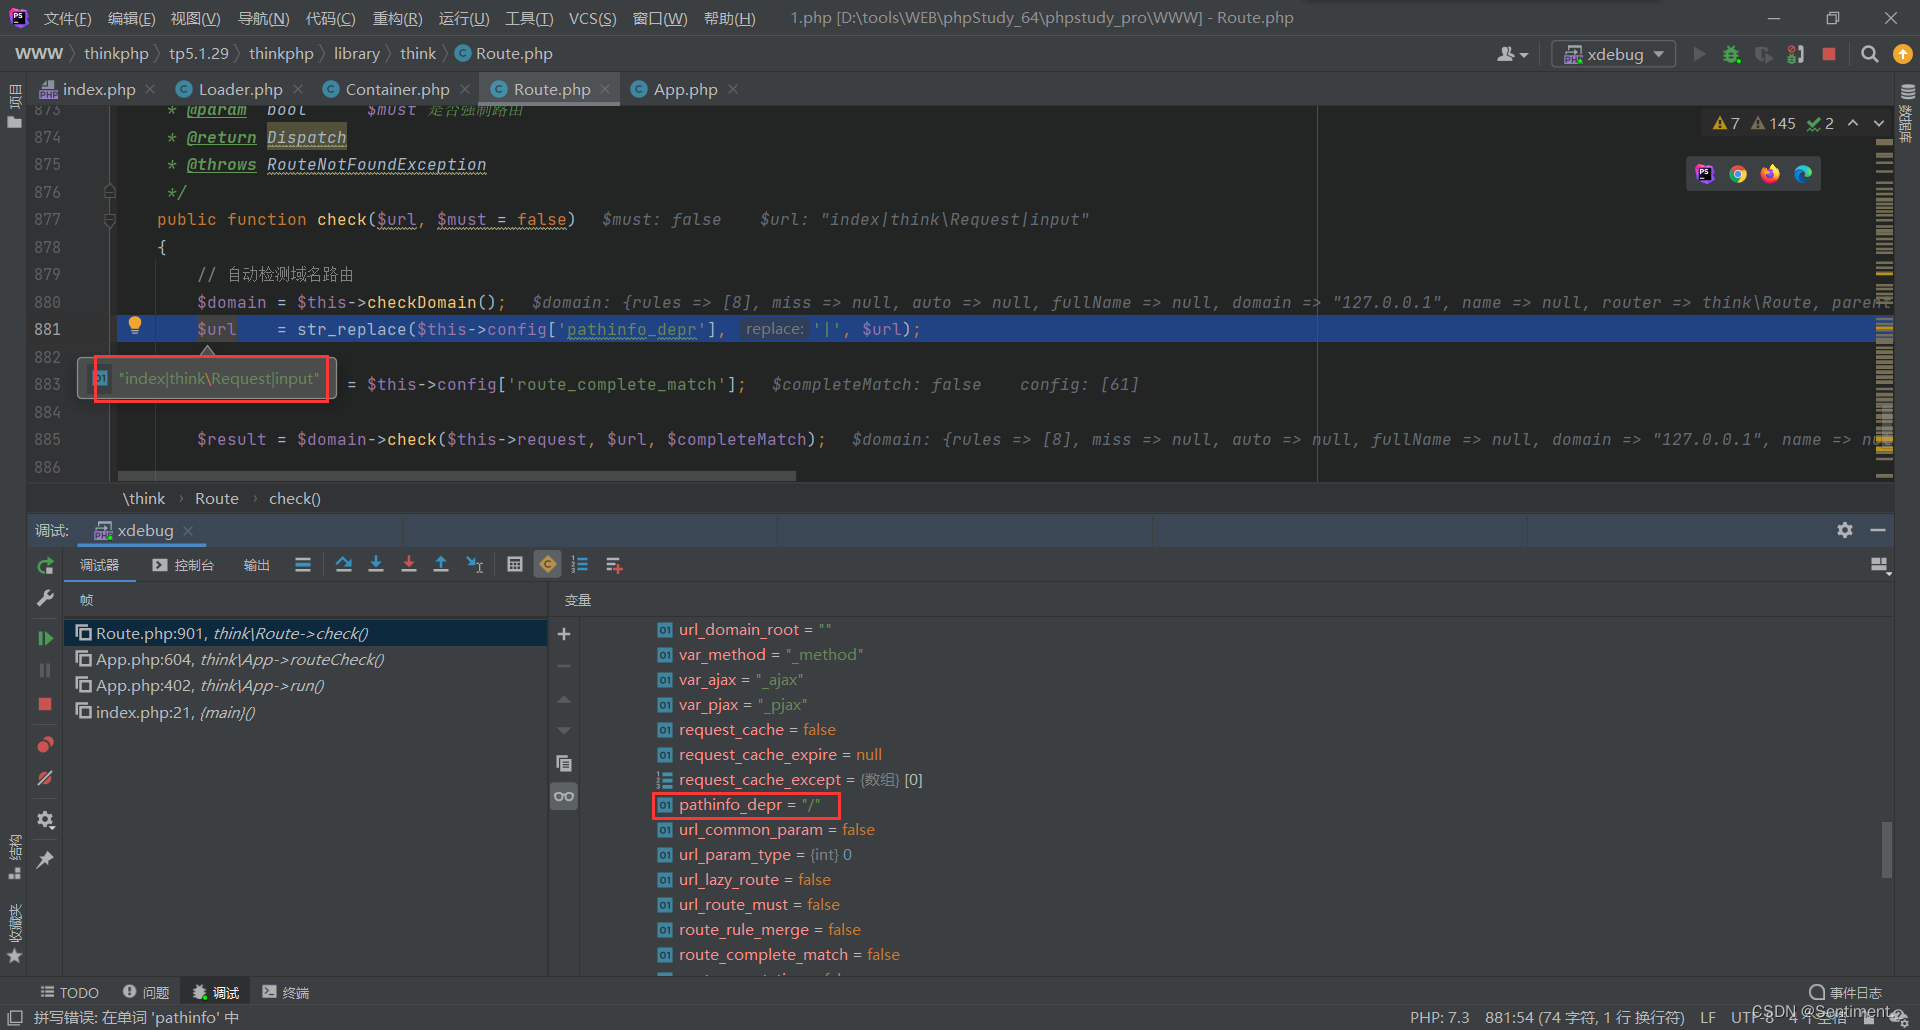Image resolution: width=1920 pixels, height=1030 pixels.
Task: Click check() in the editor breadcrumb
Action: (294, 498)
